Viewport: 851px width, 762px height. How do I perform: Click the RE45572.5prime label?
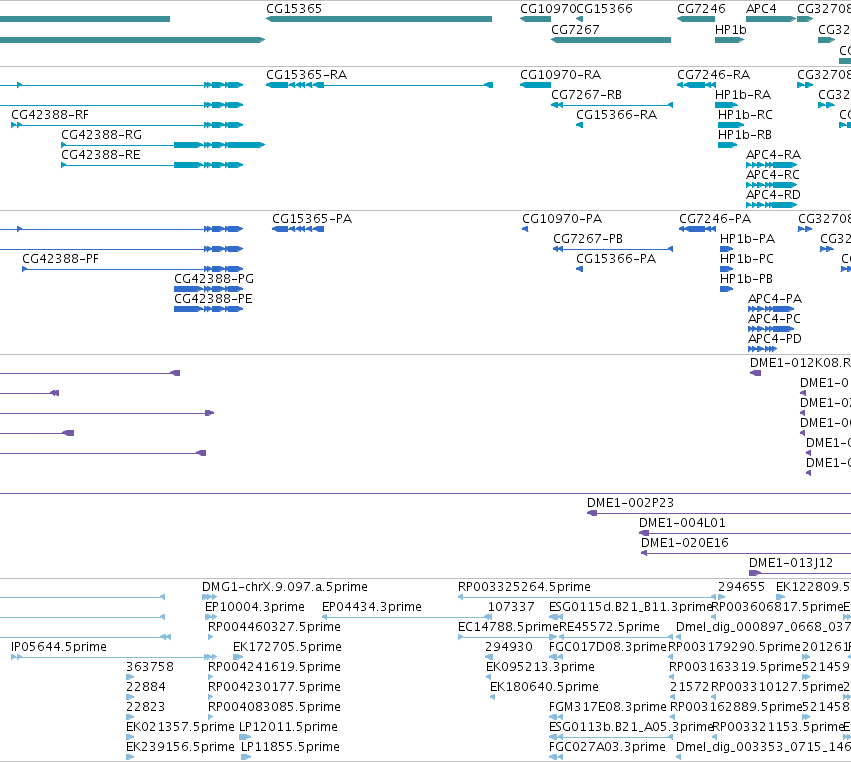tap(609, 627)
